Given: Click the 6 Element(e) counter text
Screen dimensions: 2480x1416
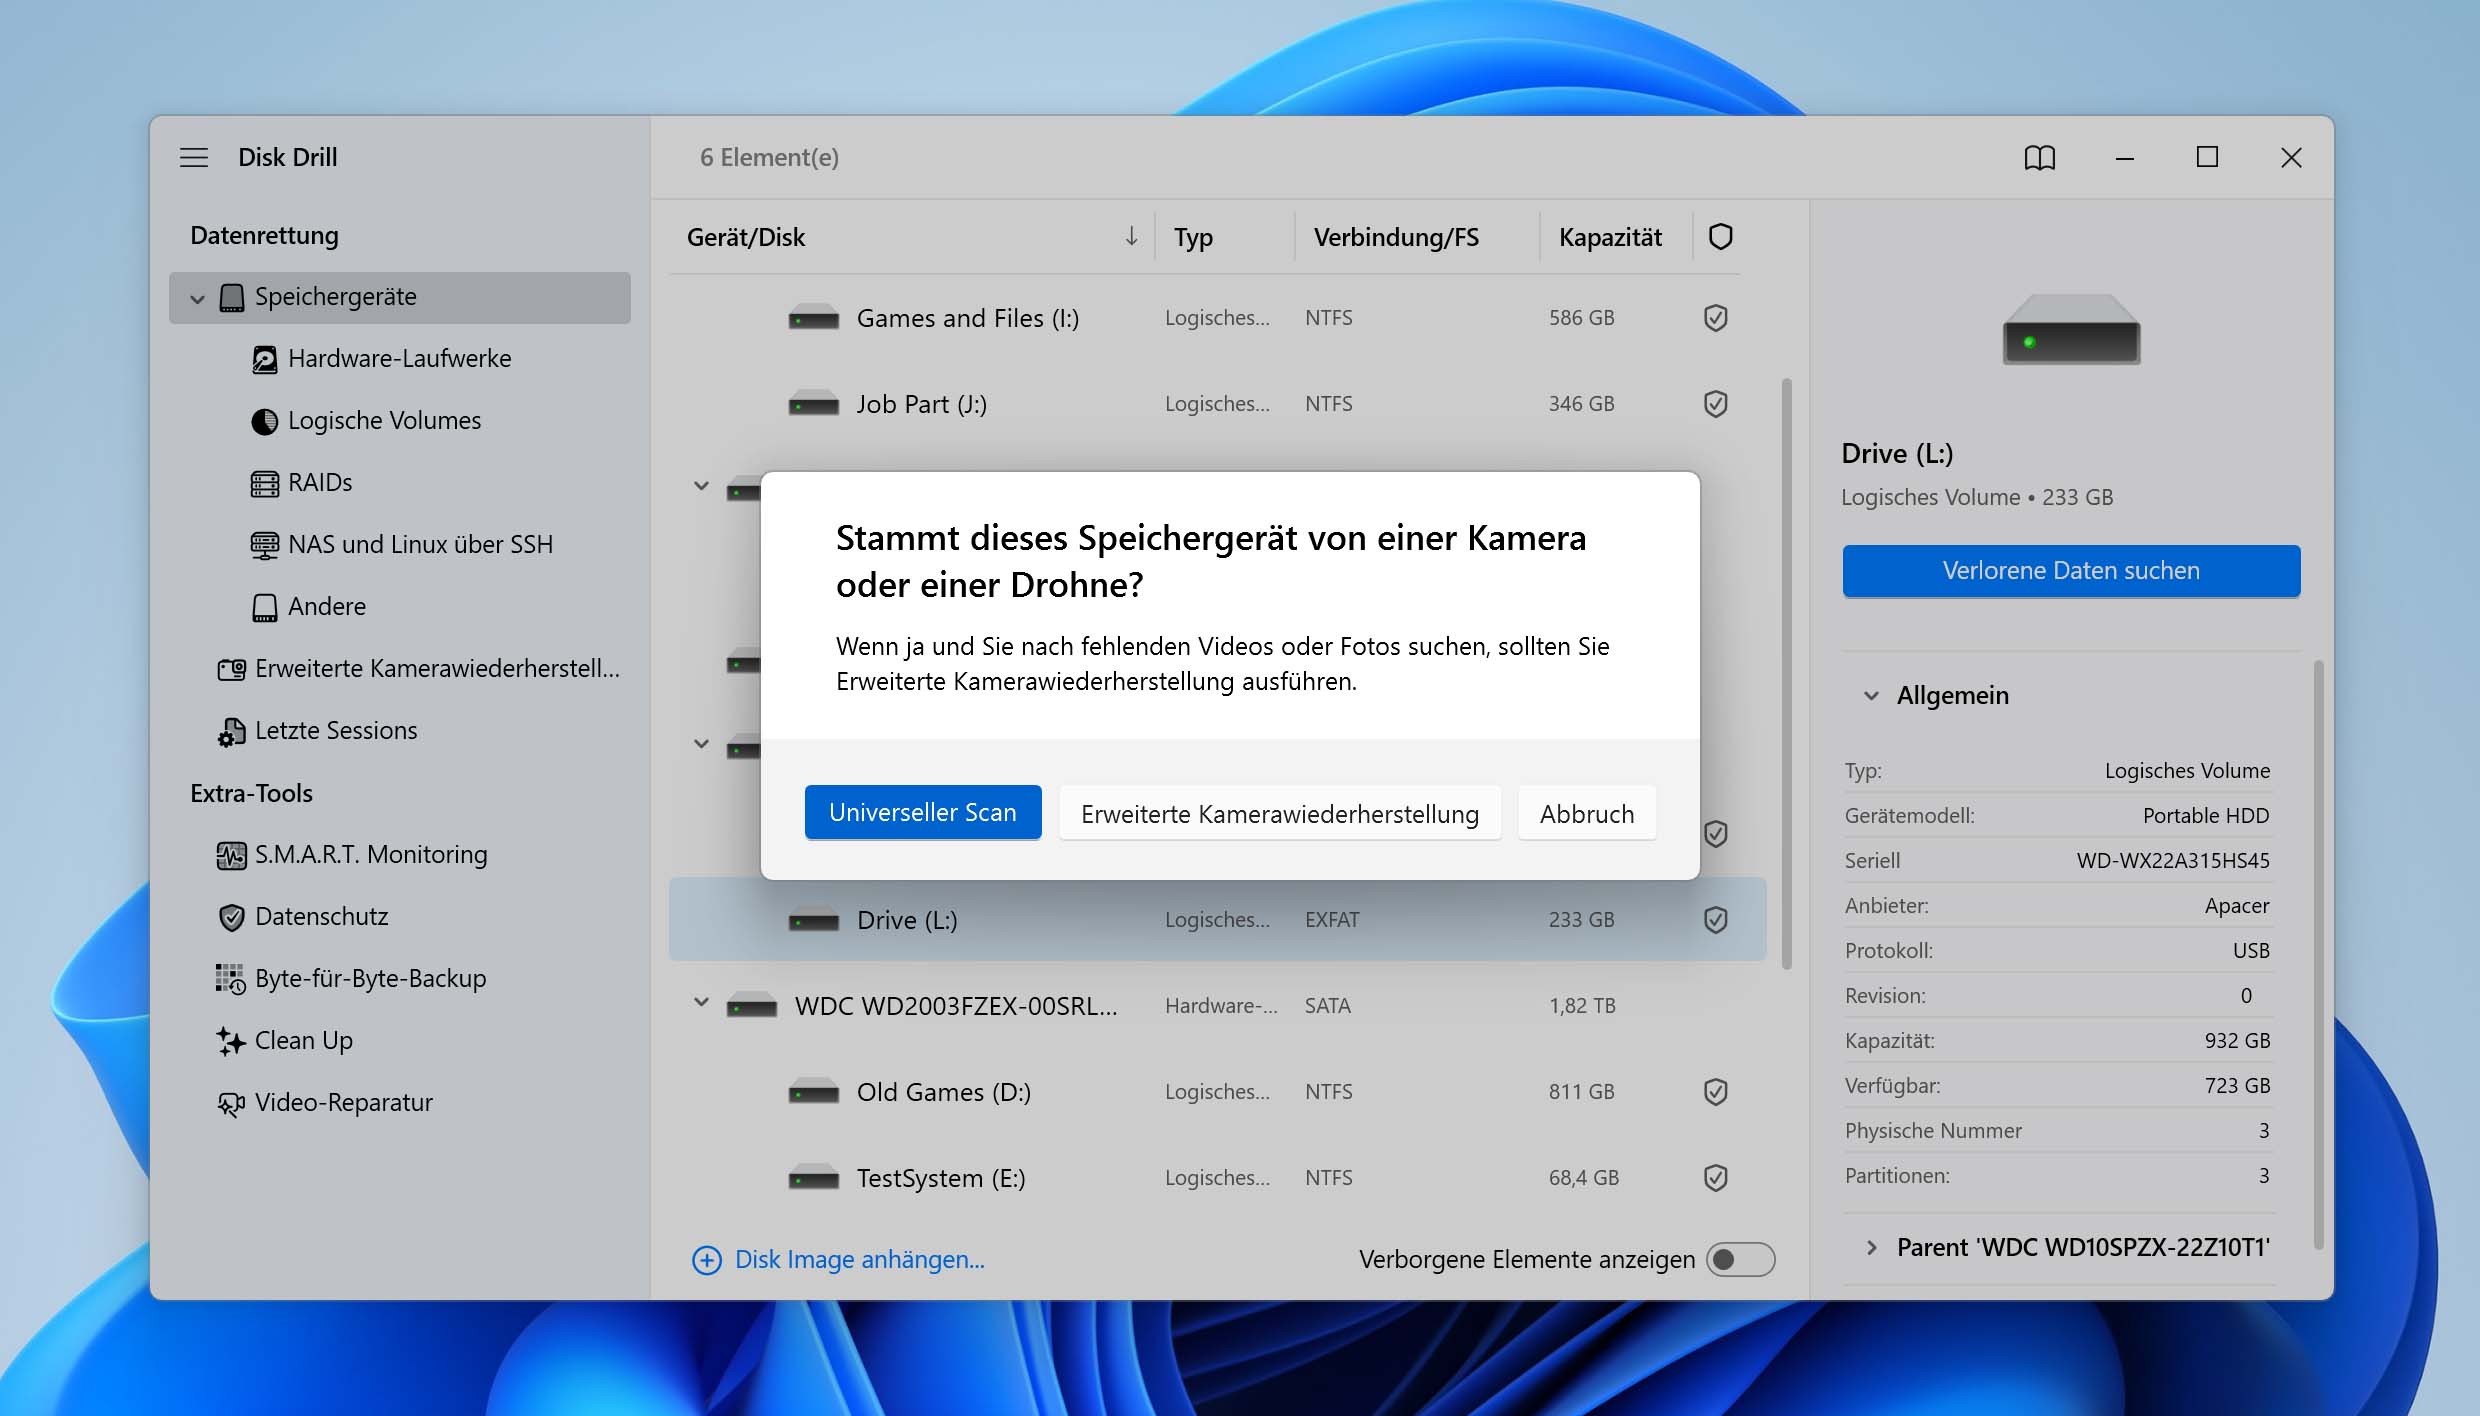Looking at the screenshot, I should 769,157.
